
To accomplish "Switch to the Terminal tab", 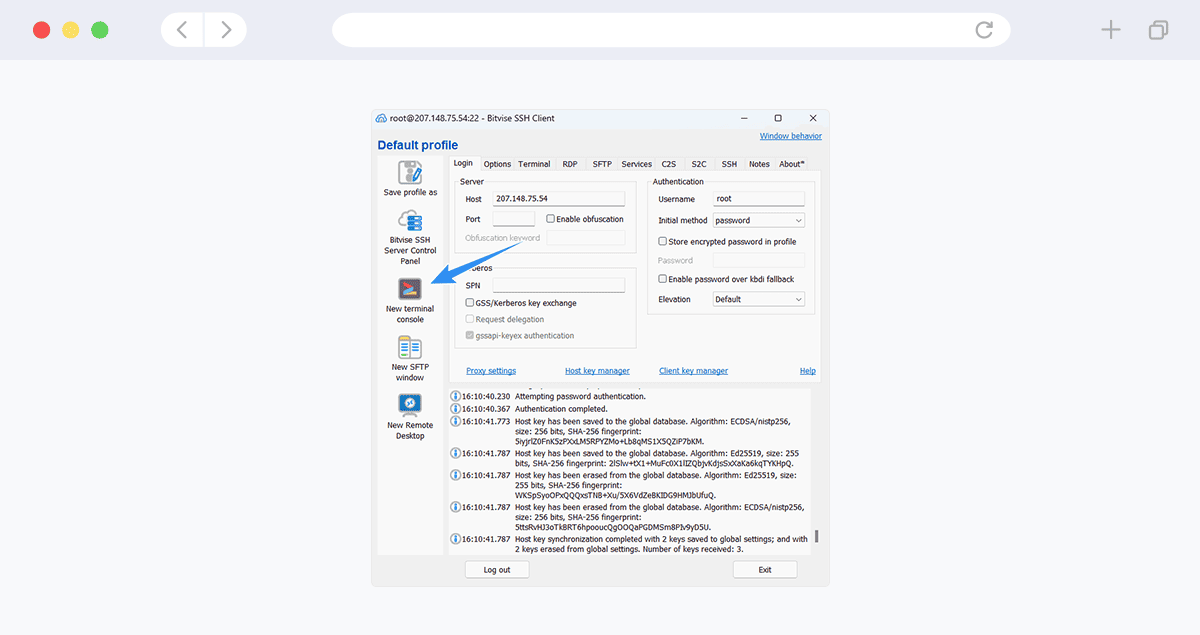I will click(534, 164).
